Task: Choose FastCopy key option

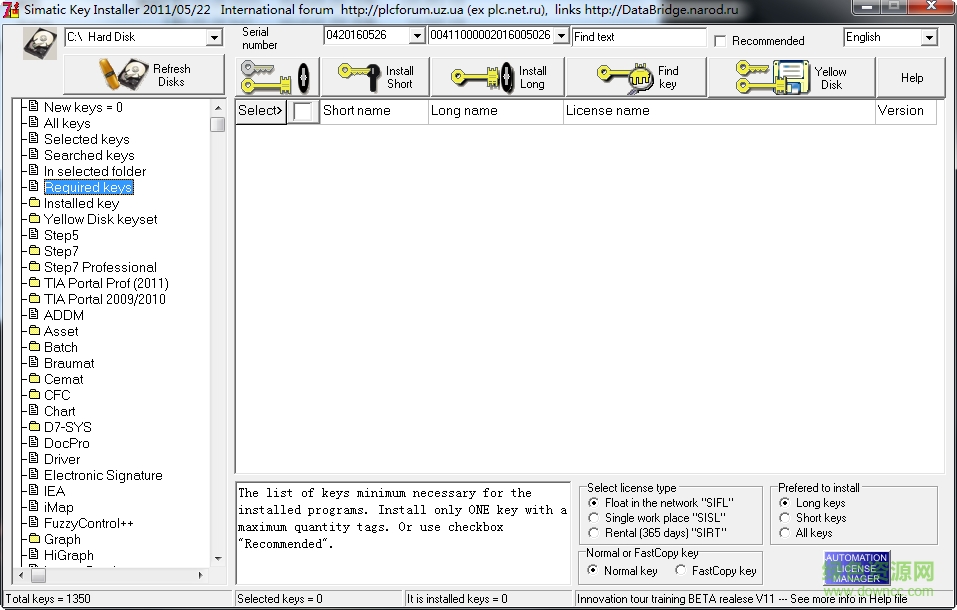Action: (x=681, y=571)
